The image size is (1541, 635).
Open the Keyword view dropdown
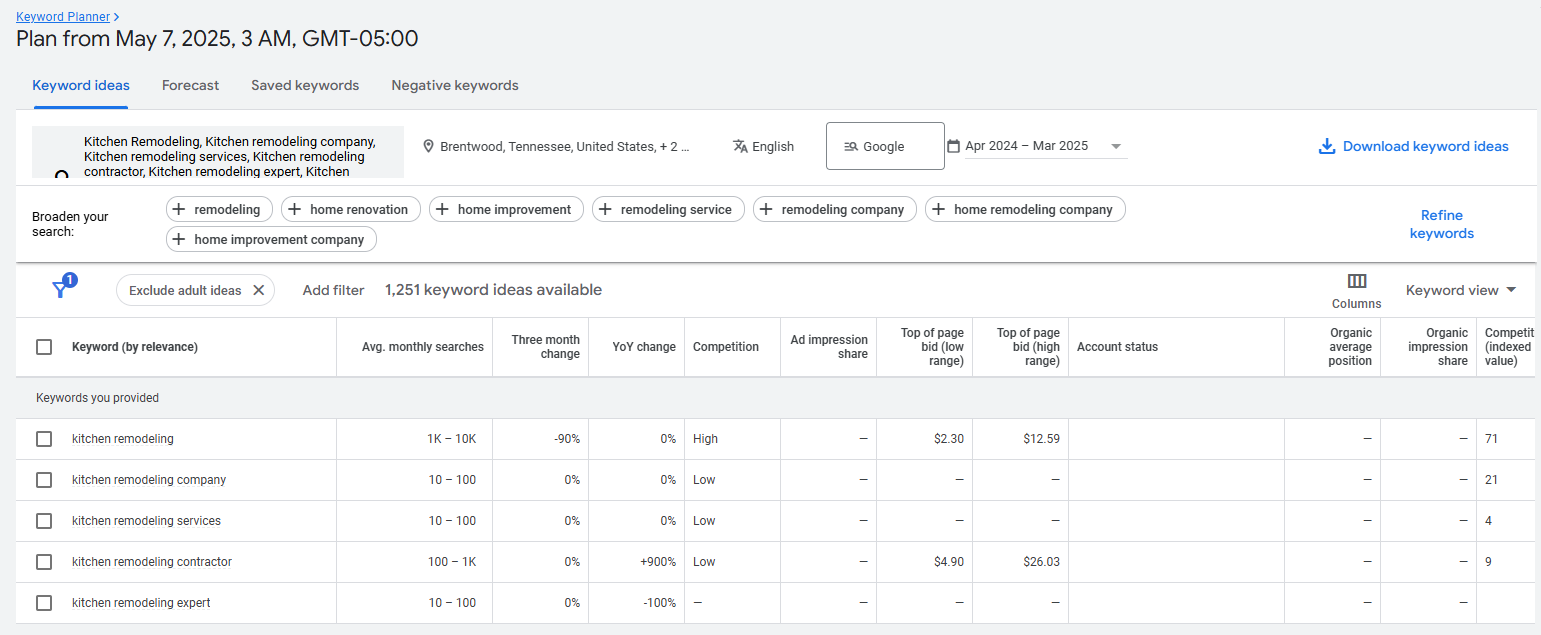[x=1461, y=290]
